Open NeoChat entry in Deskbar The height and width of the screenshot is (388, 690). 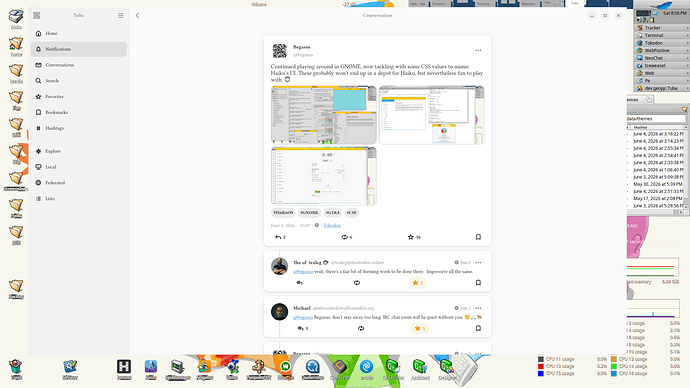(662, 58)
